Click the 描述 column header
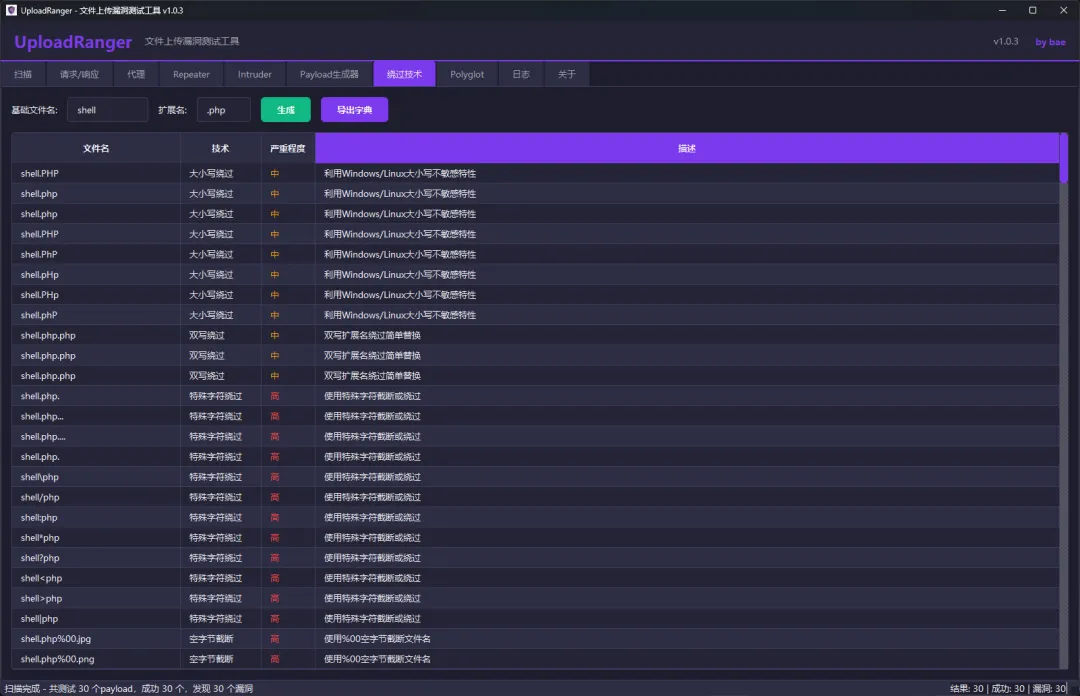This screenshot has height=696, width=1080. coord(687,148)
